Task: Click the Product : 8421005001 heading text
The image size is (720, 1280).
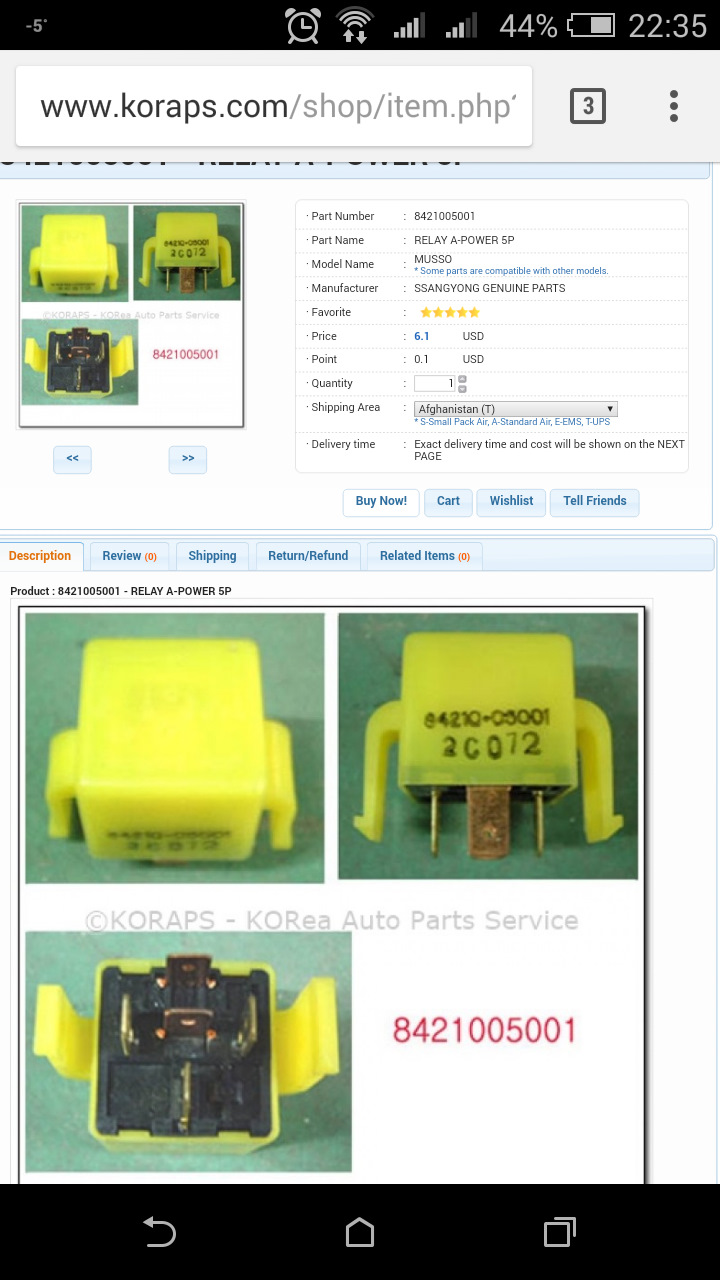Action: pos(121,591)
